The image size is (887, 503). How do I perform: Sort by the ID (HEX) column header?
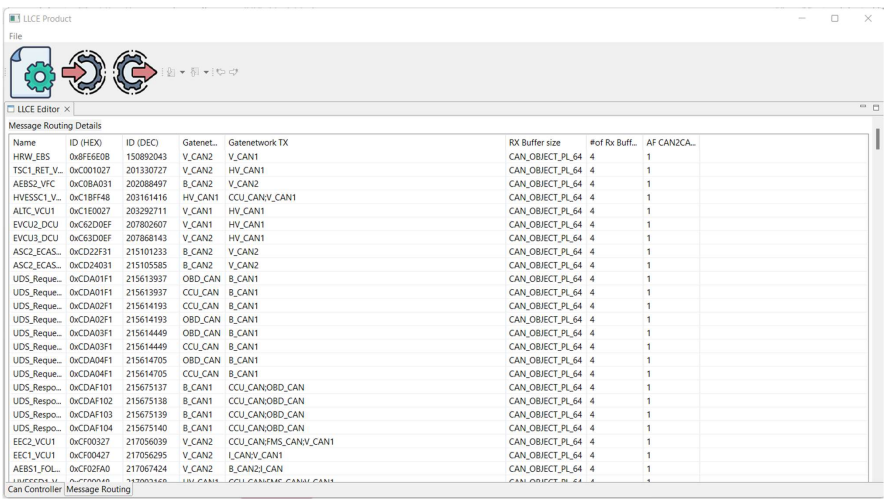[x=86, y=143]
